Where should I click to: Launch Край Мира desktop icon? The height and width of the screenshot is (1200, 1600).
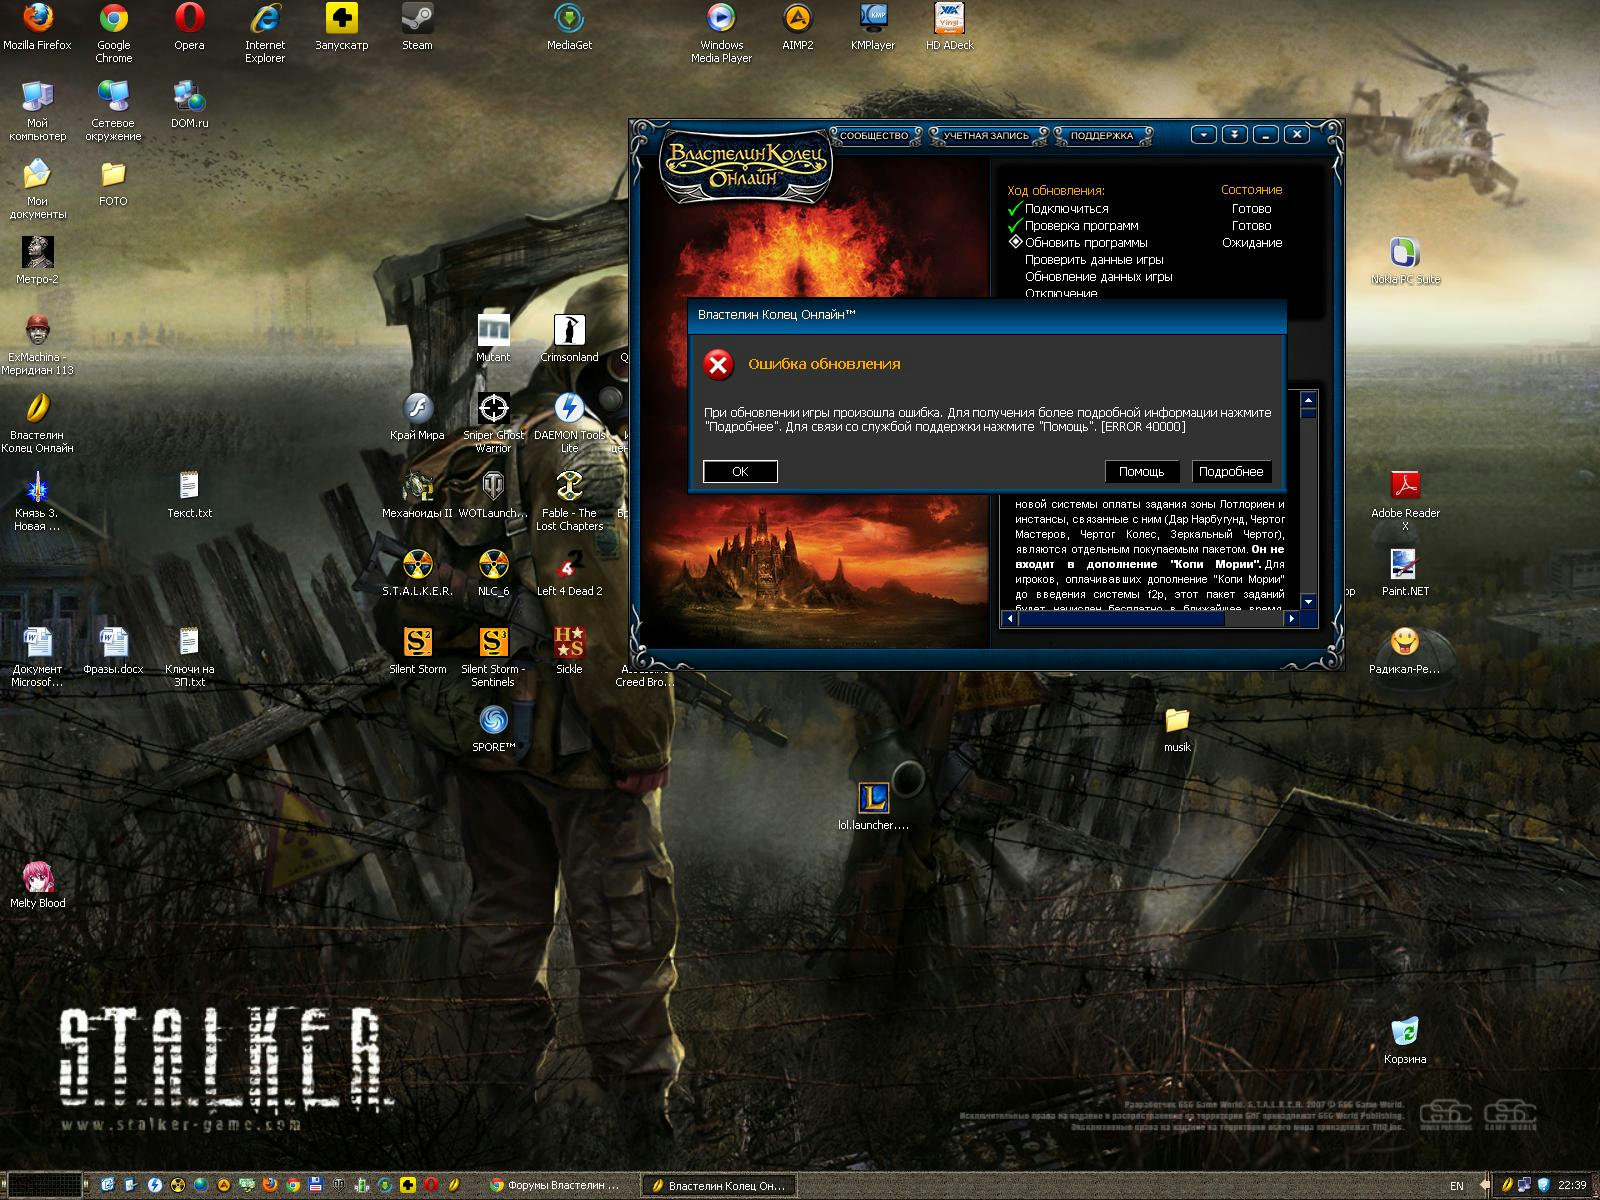point(417,416)
